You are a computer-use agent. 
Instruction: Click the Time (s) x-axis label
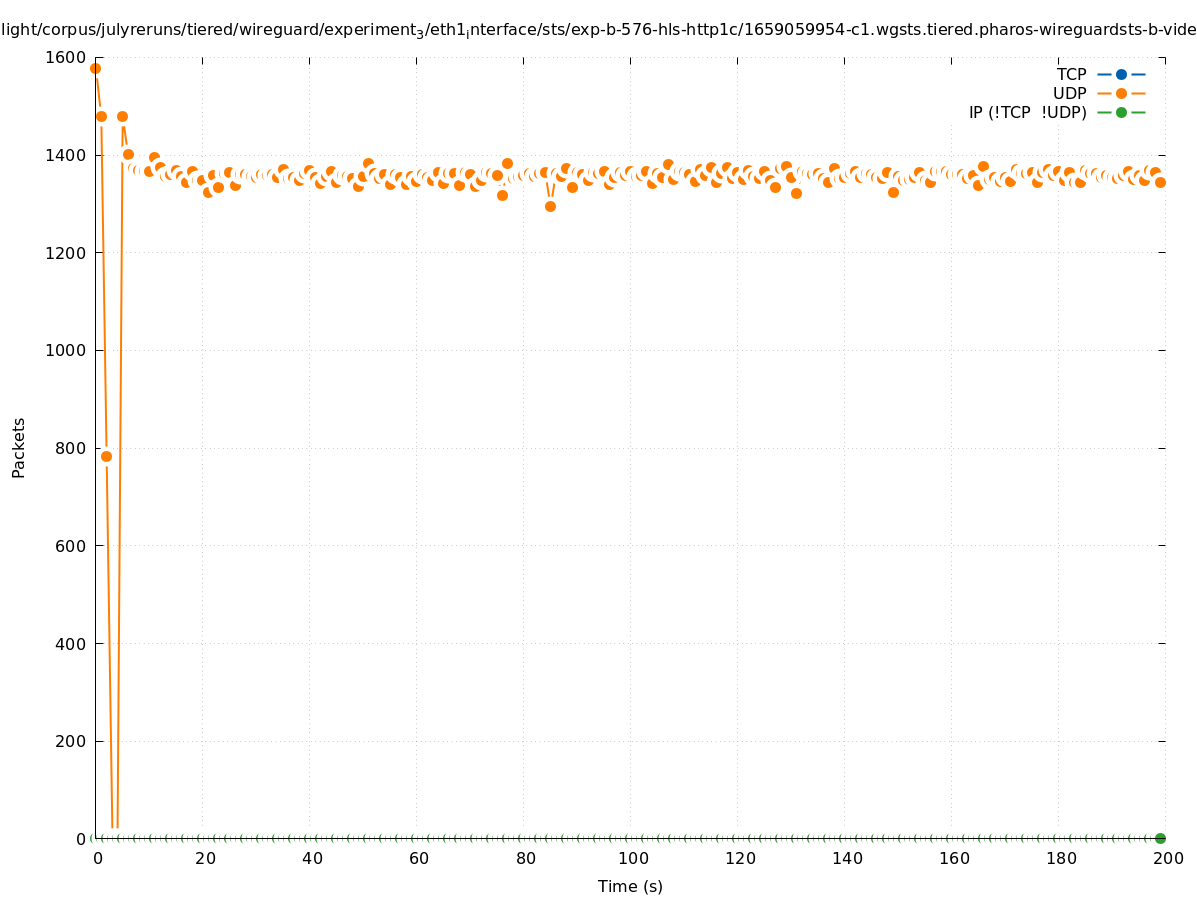pyautogui.click(x=630, y=886)
